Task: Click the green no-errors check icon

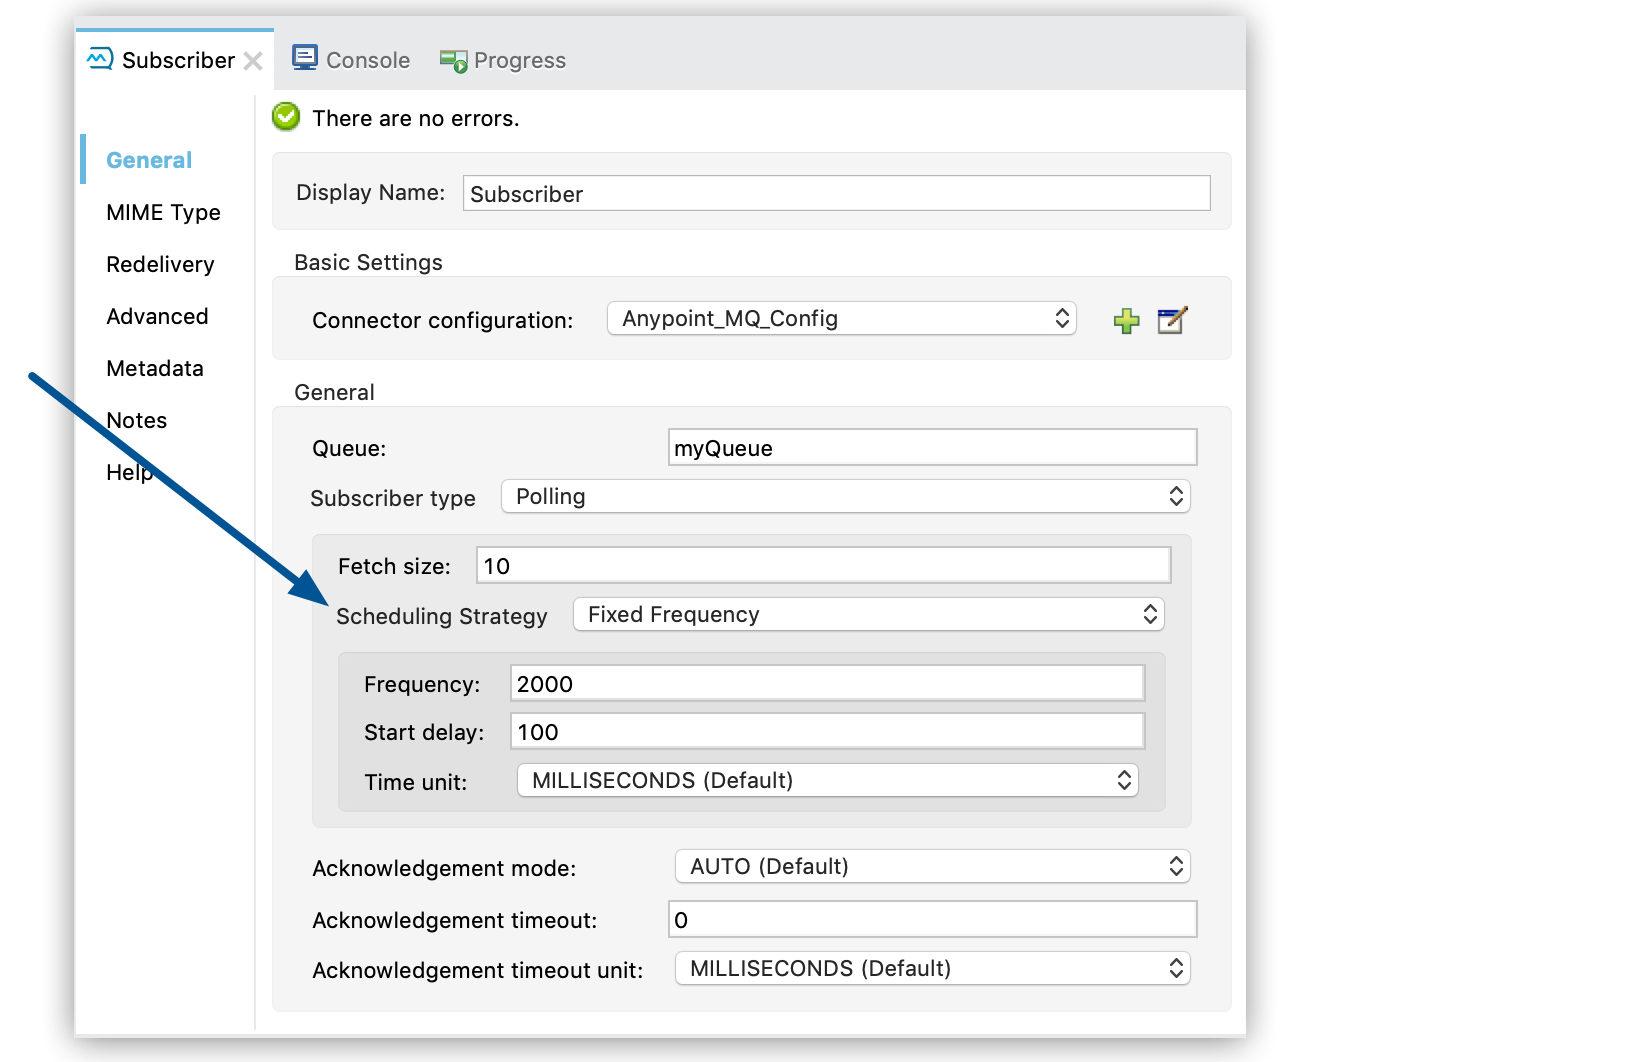Action: [x=286, y=117]
